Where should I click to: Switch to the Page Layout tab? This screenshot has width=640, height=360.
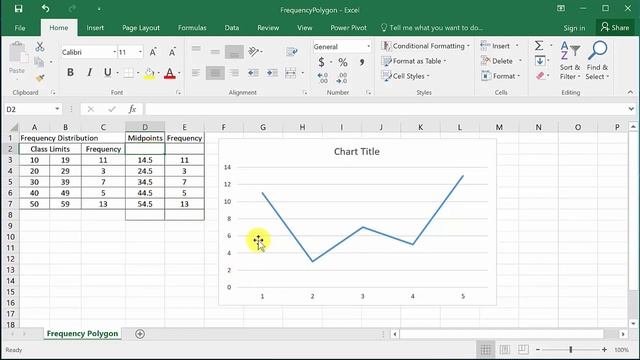click(x=141, y=28)
